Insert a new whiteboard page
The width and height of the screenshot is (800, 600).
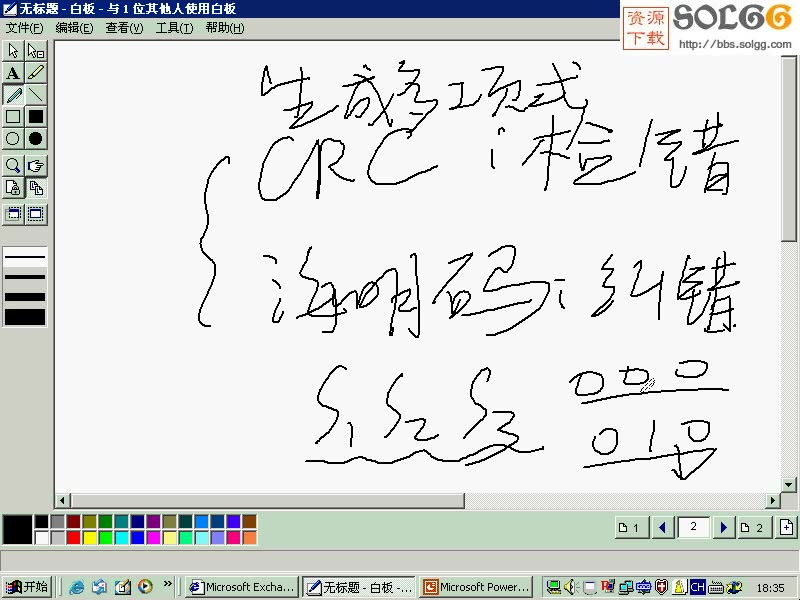tap(785, 527)
